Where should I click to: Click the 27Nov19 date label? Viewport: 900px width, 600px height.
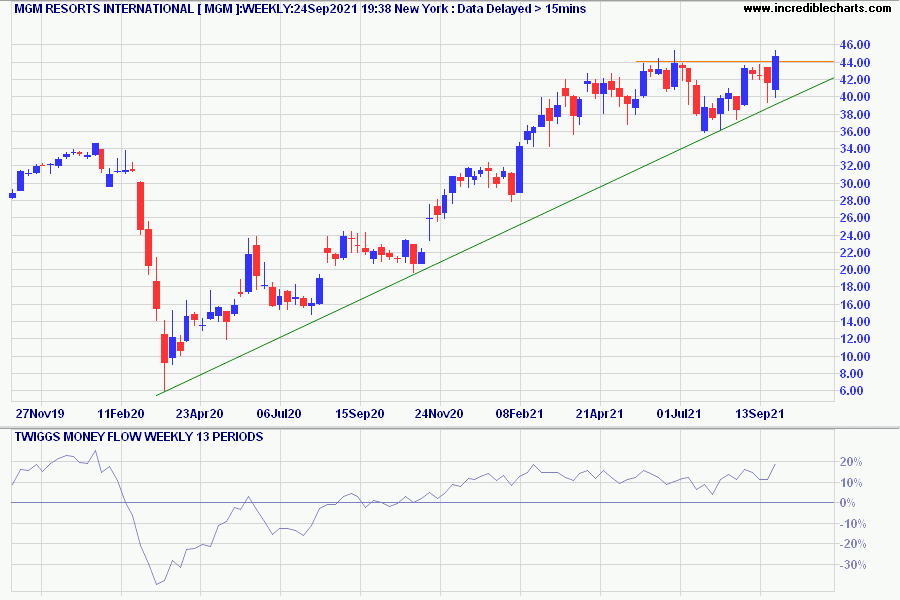click(x=40, y=413)
